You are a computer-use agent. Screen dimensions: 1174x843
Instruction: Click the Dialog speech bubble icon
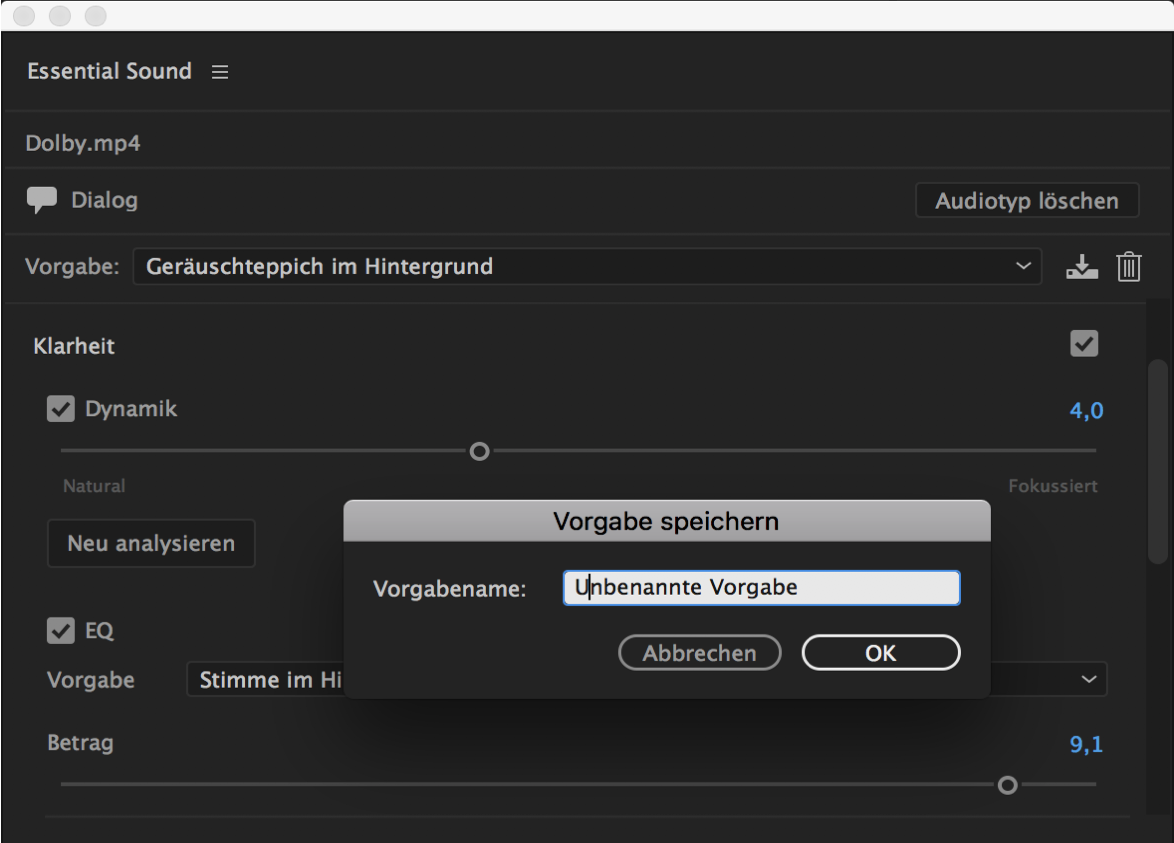(42, 201)
